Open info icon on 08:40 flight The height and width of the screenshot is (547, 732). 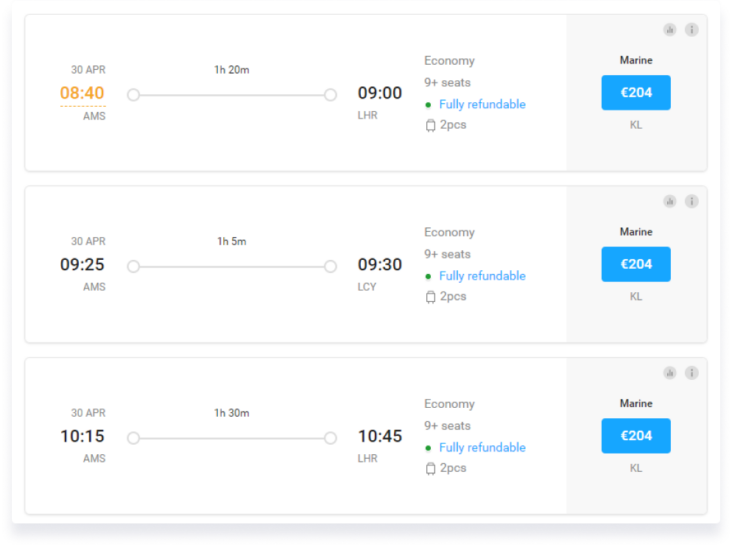(691, 30)
